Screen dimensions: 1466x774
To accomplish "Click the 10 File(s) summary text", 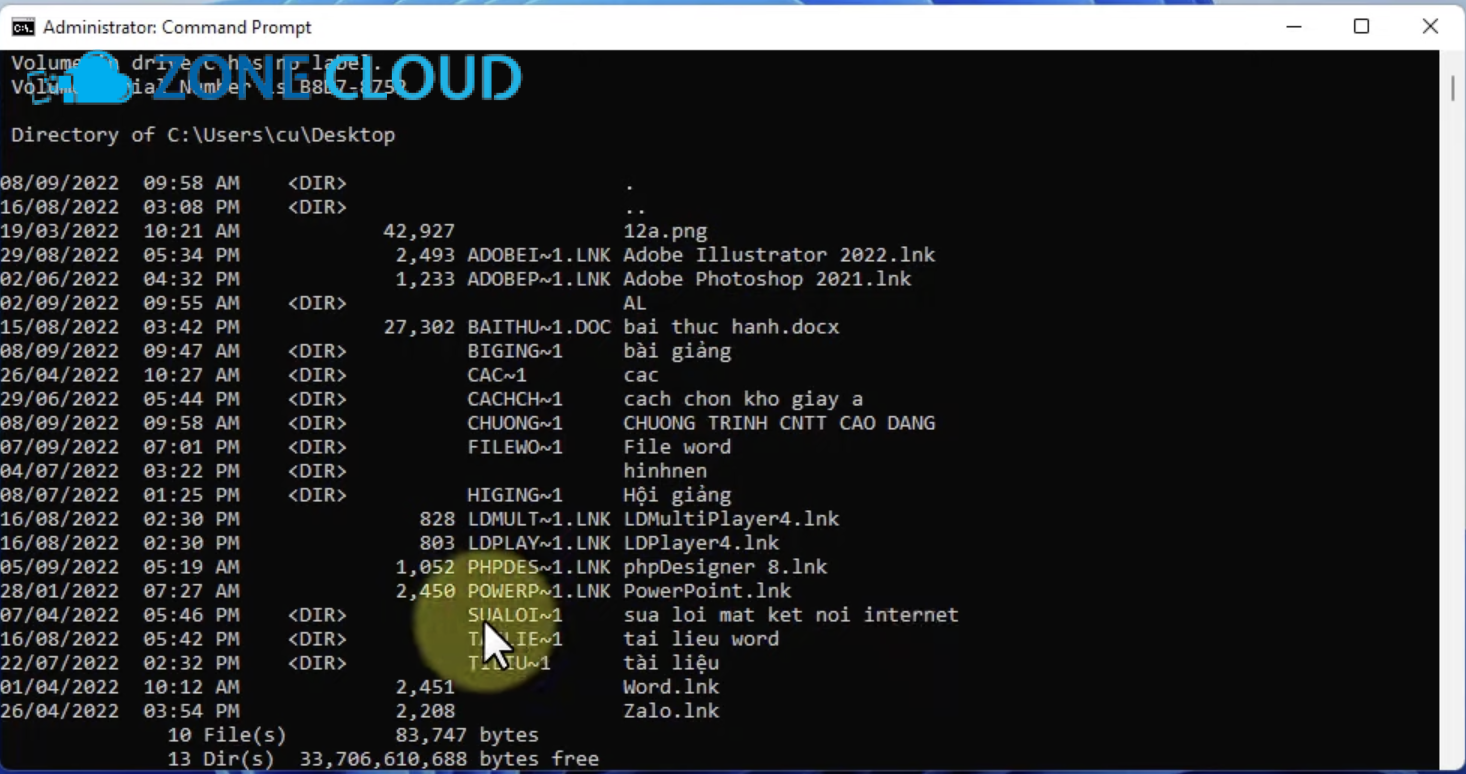I will (x=227, y=735).
